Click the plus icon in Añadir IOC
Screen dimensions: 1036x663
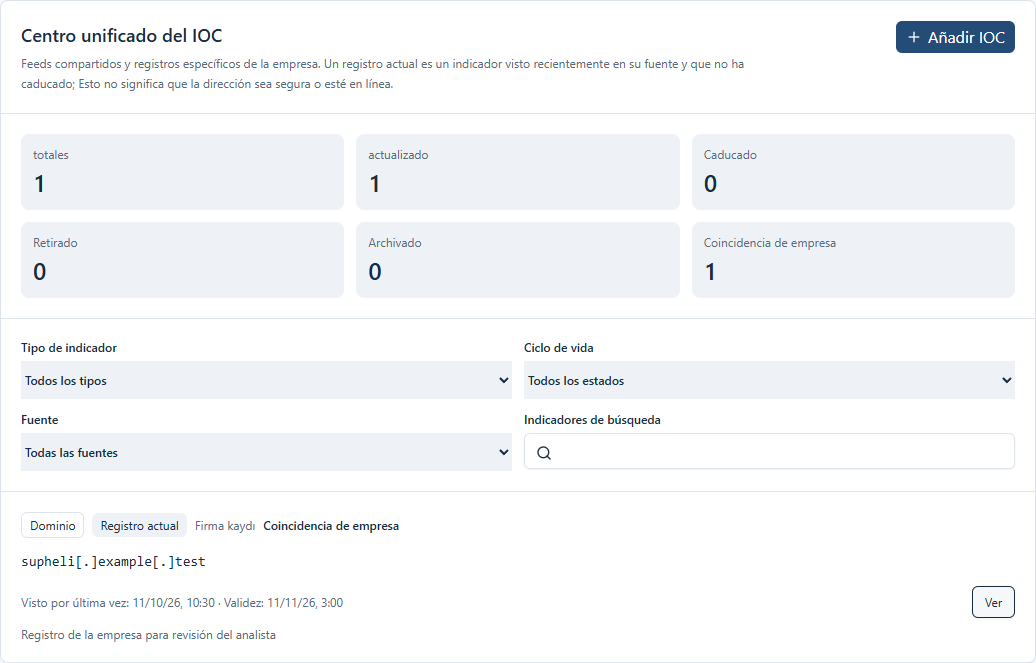[x=914, y=37]
